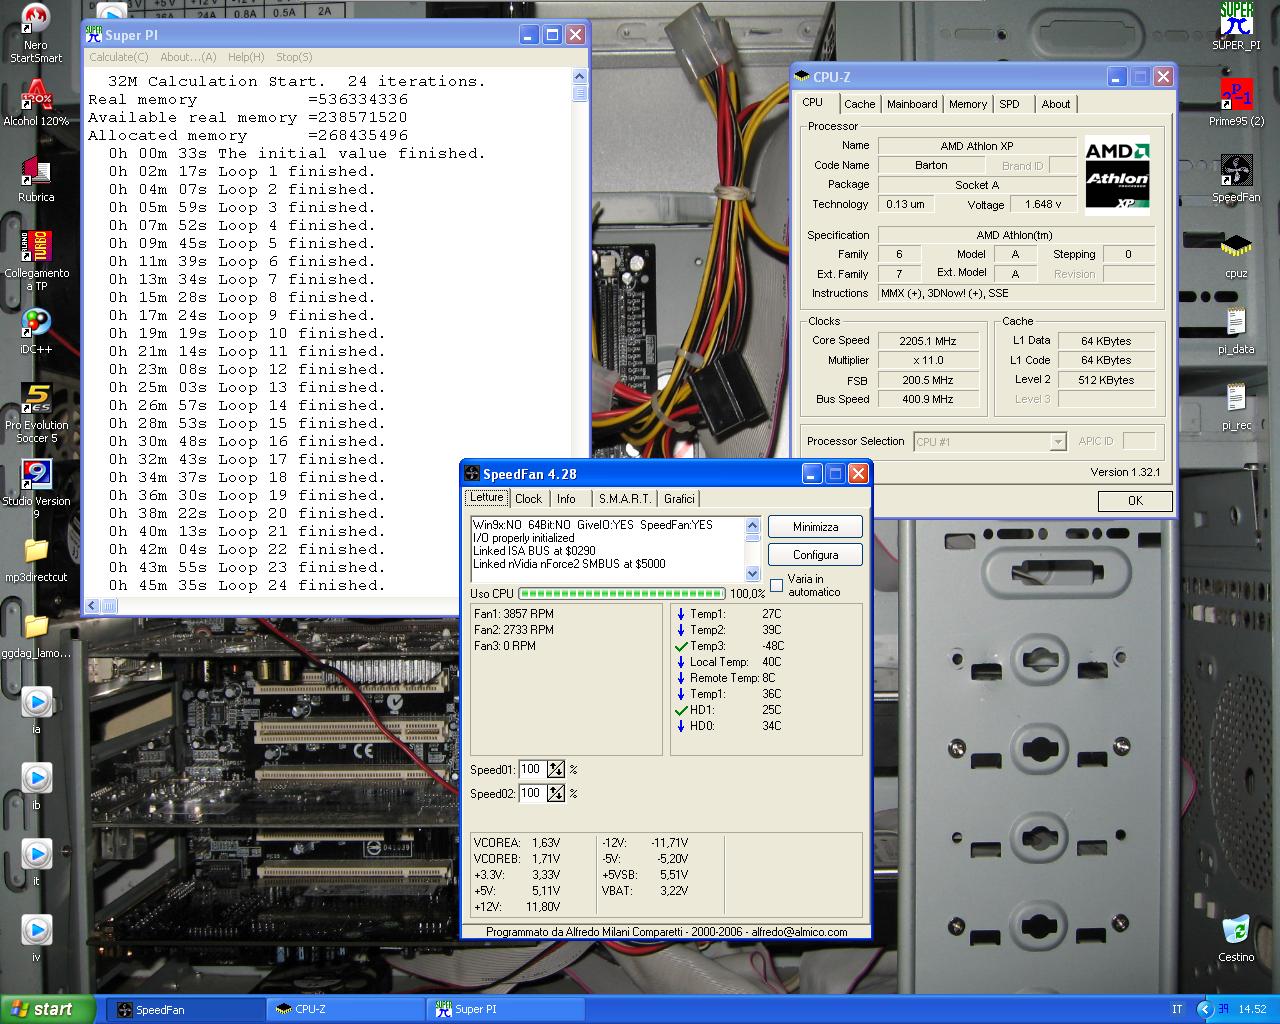
Task: Click Core Speed 2205.1 MHz field
Action: (927, 341)
